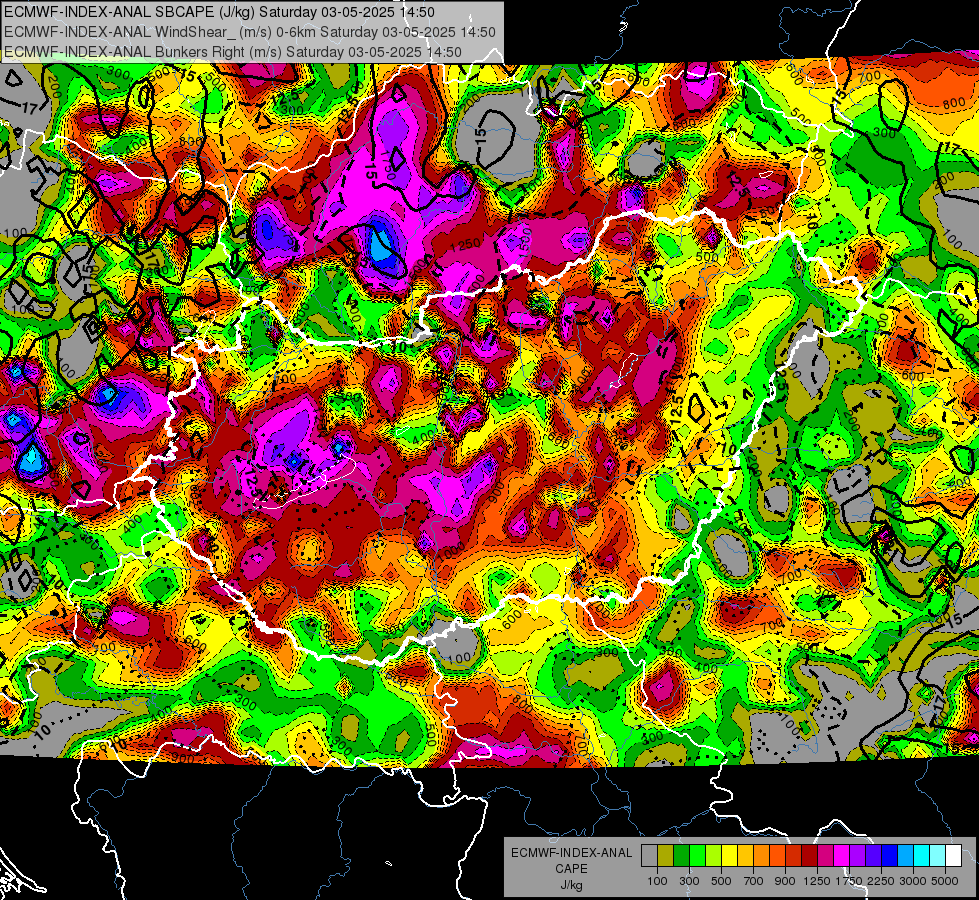Click the 500 value under the legend

721,881
